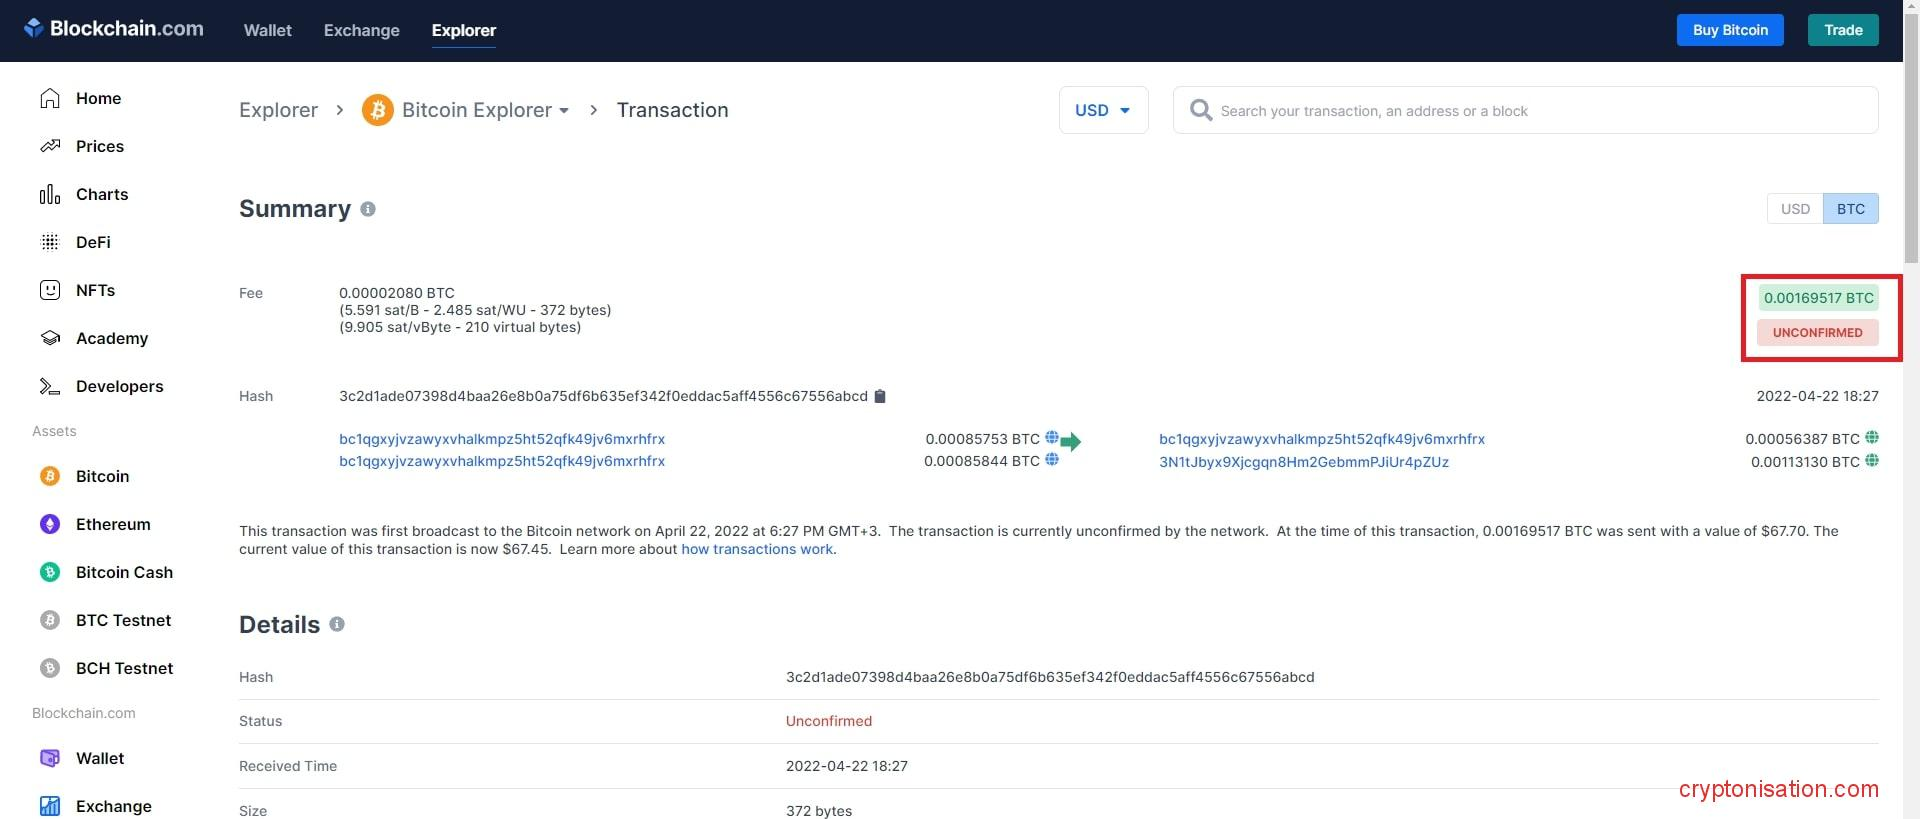
Task: Open Charts from the sidebar icon
Action: [x=50, y=194]
